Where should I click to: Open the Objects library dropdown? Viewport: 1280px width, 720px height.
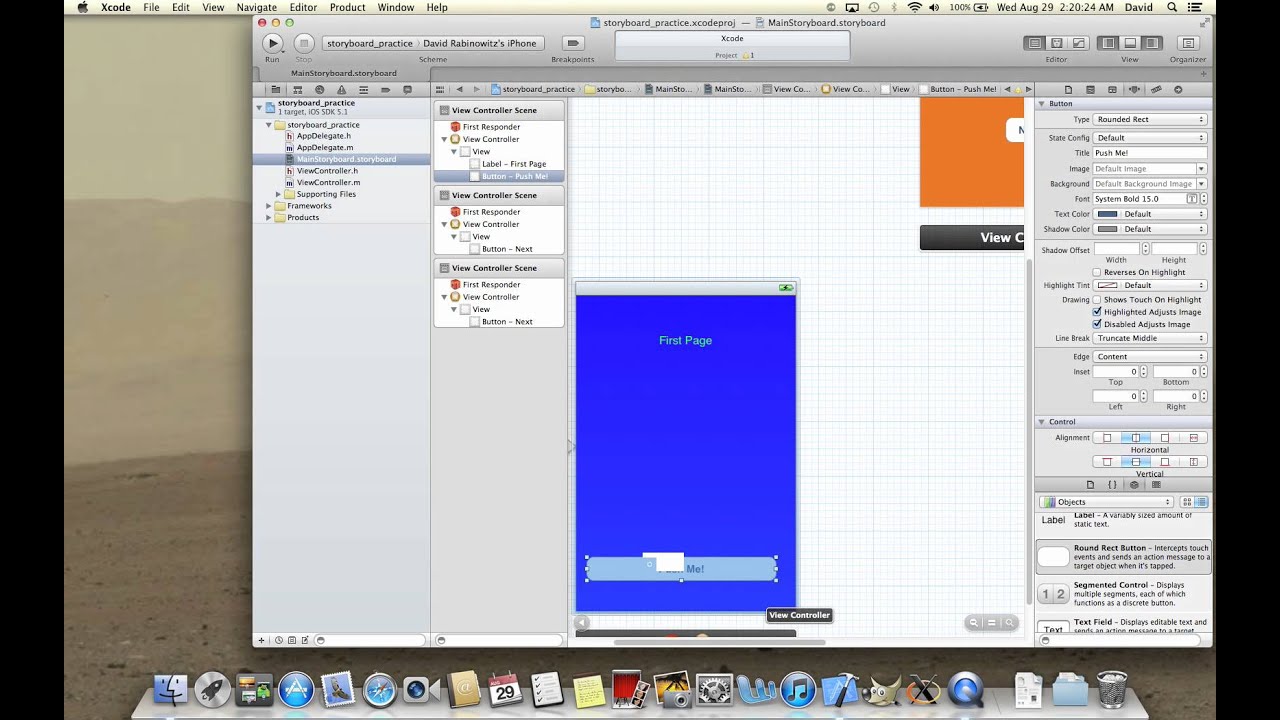tap(1106, 501)
